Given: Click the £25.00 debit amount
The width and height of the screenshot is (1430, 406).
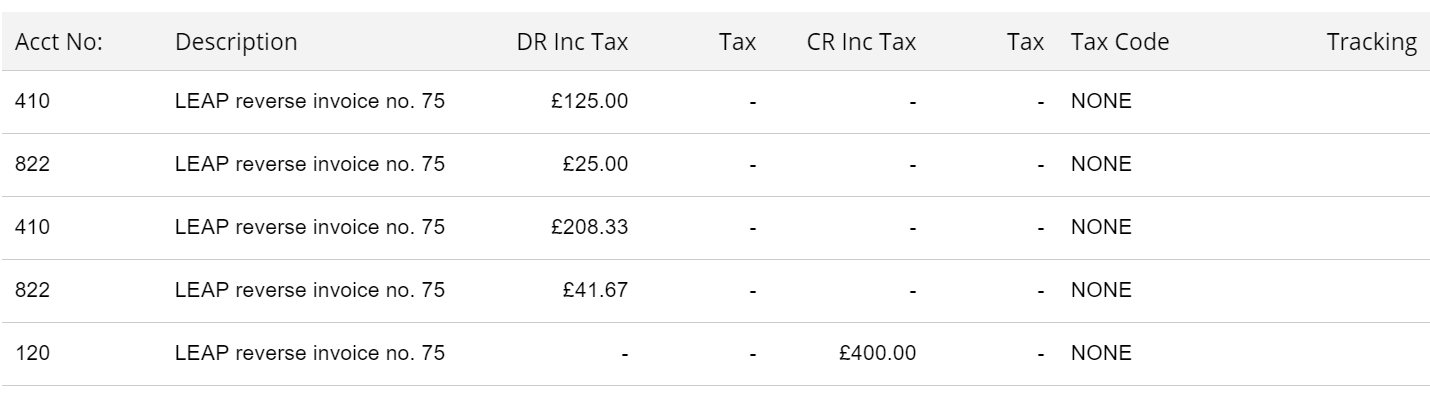Looking at the screenshot, I should [x=595, y=164].
